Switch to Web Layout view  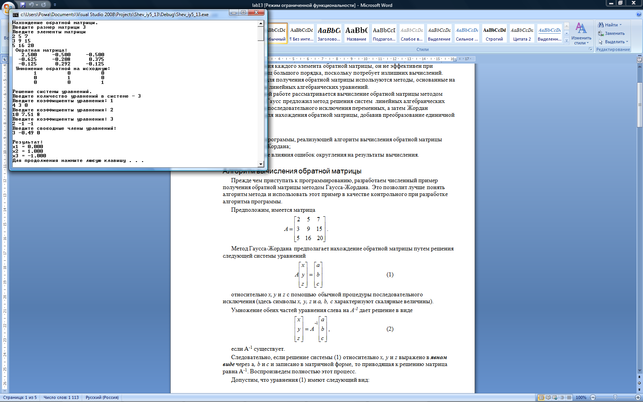coord(555,397)
